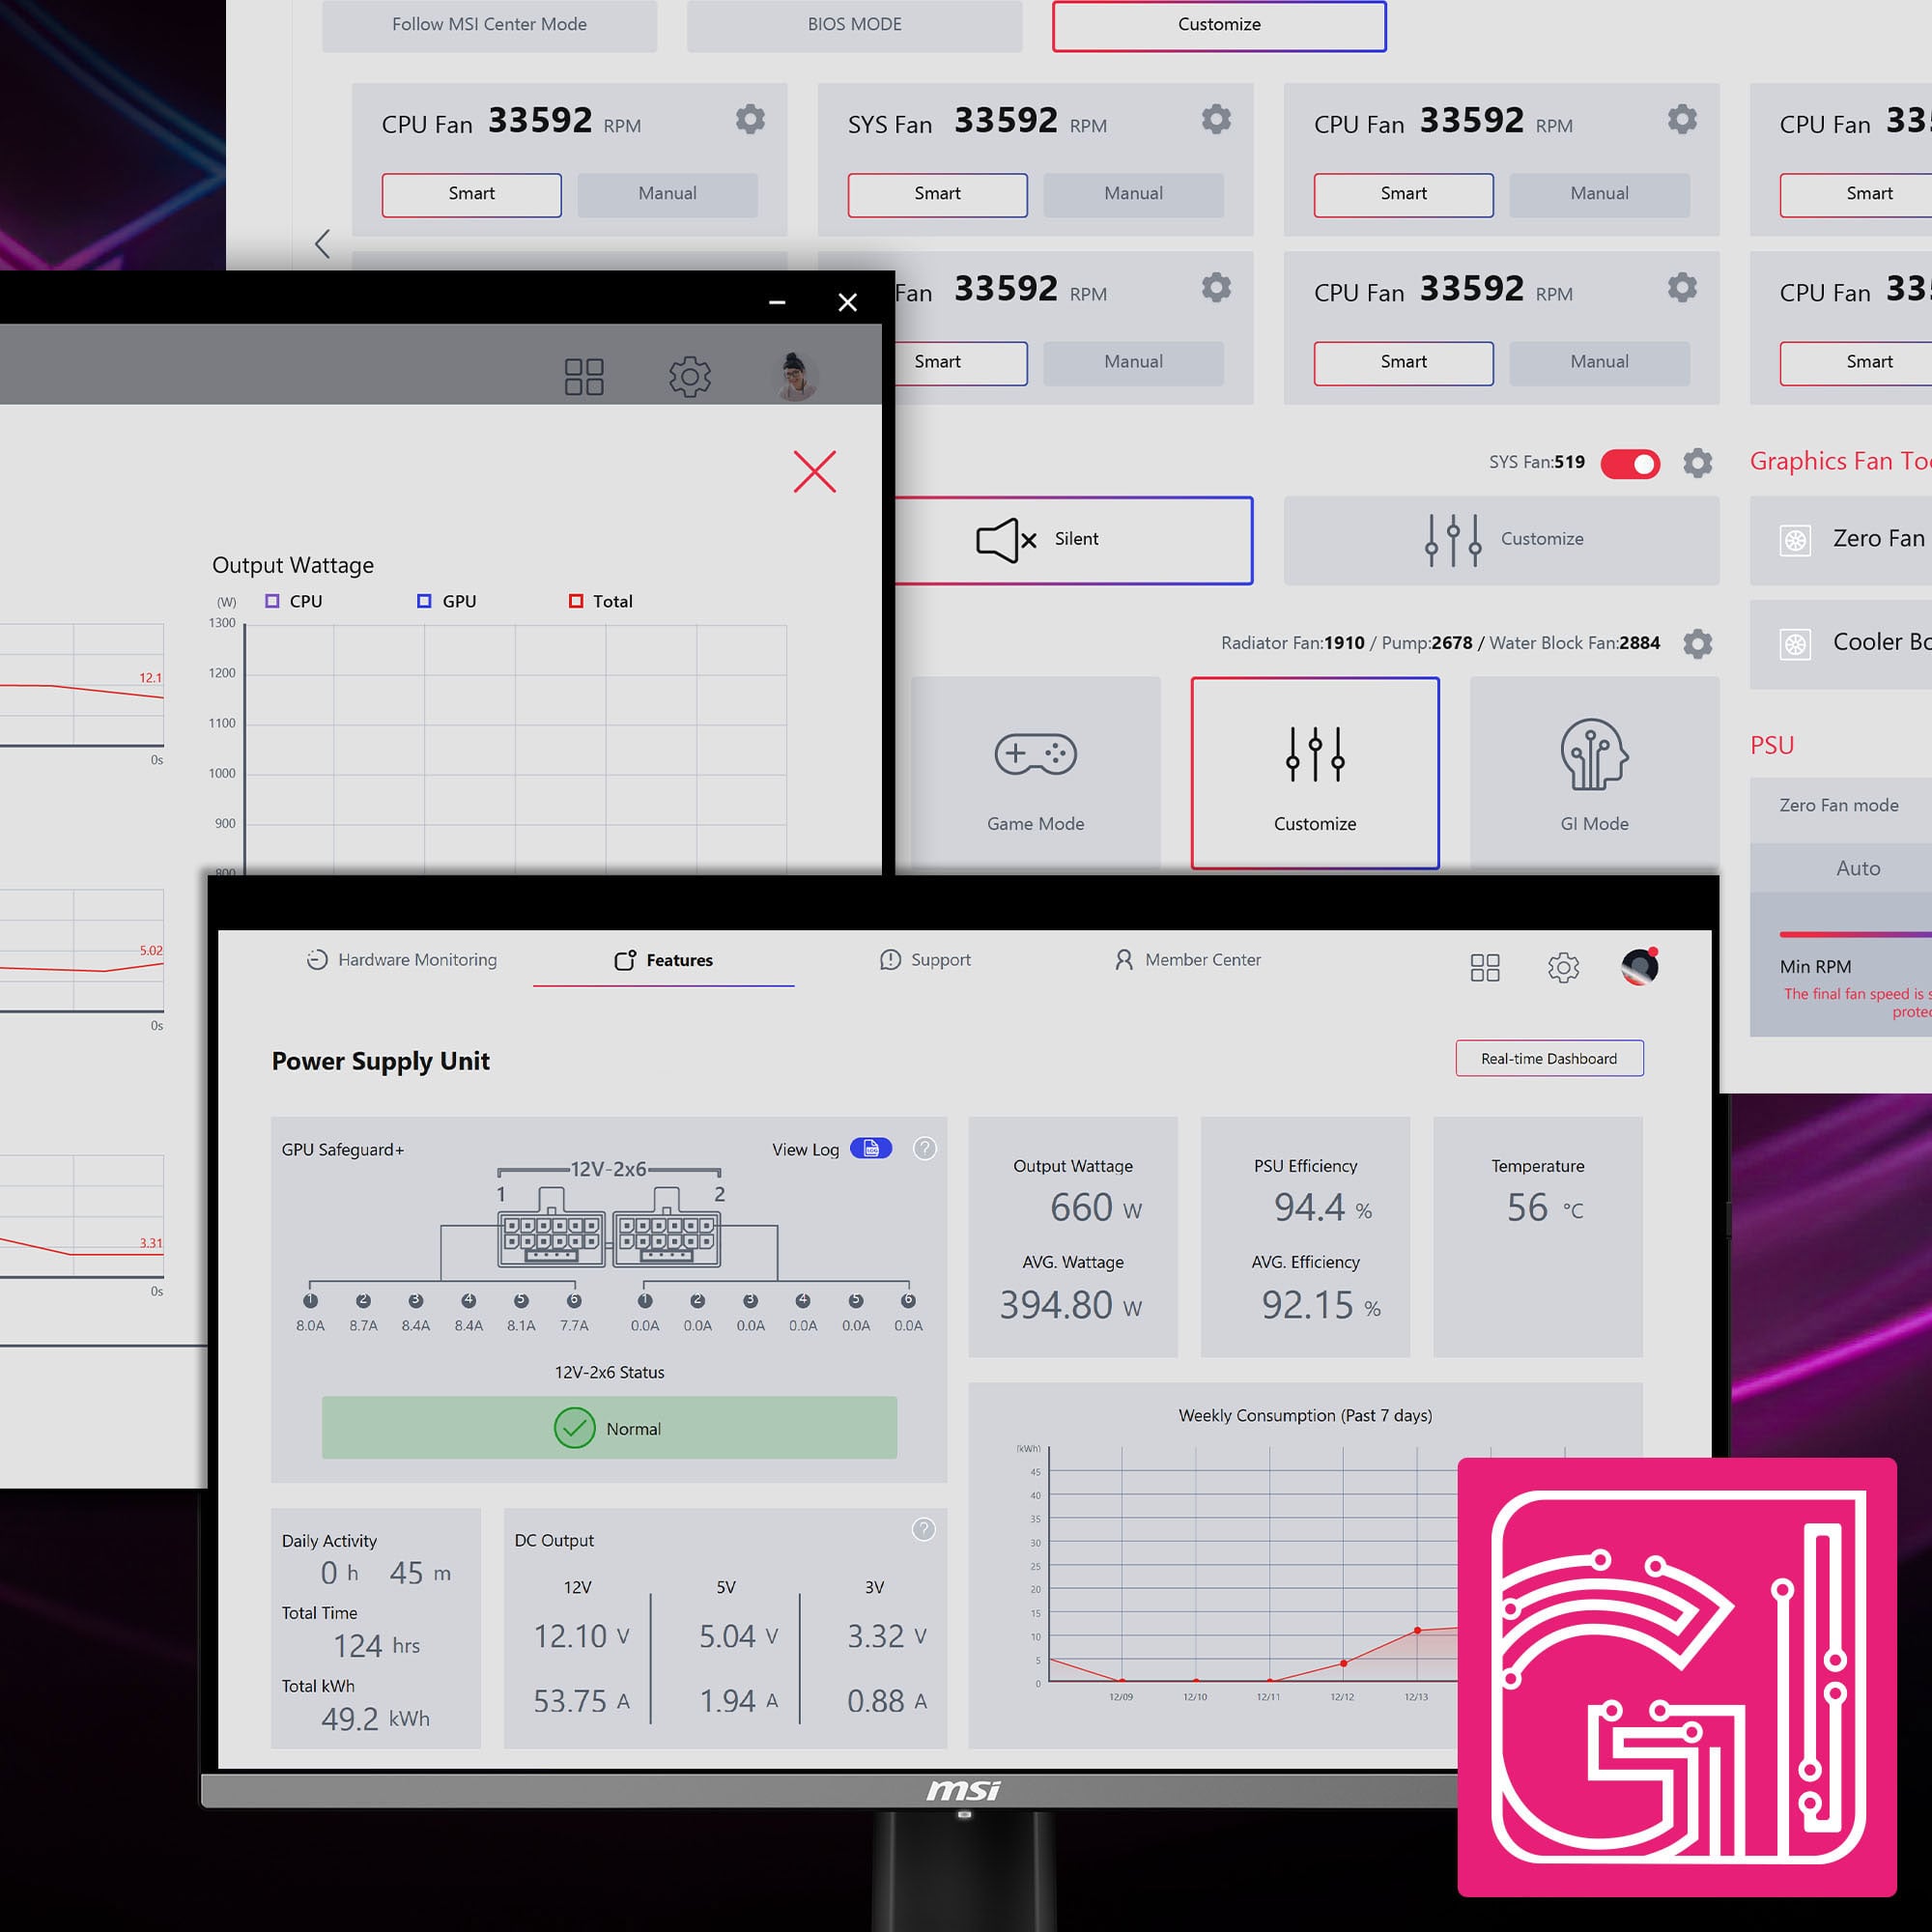Image resolution: width=1932 pixels, height=1932 pixels.
Task: Click the grid icon in the Power Supply Unit window
Action: (x=1485, y=967)
